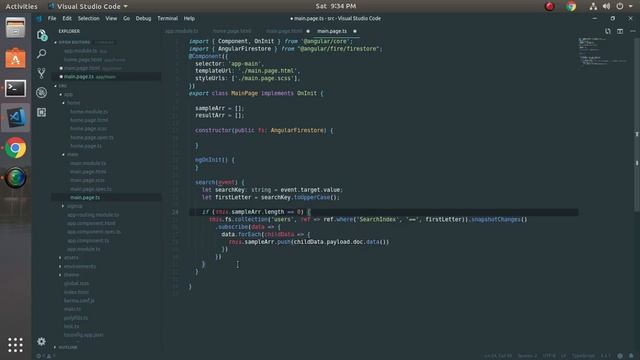The width and height of the screenshot is (640, 360).
Task: Open the File menu
Action: click(x=52, y=18)
